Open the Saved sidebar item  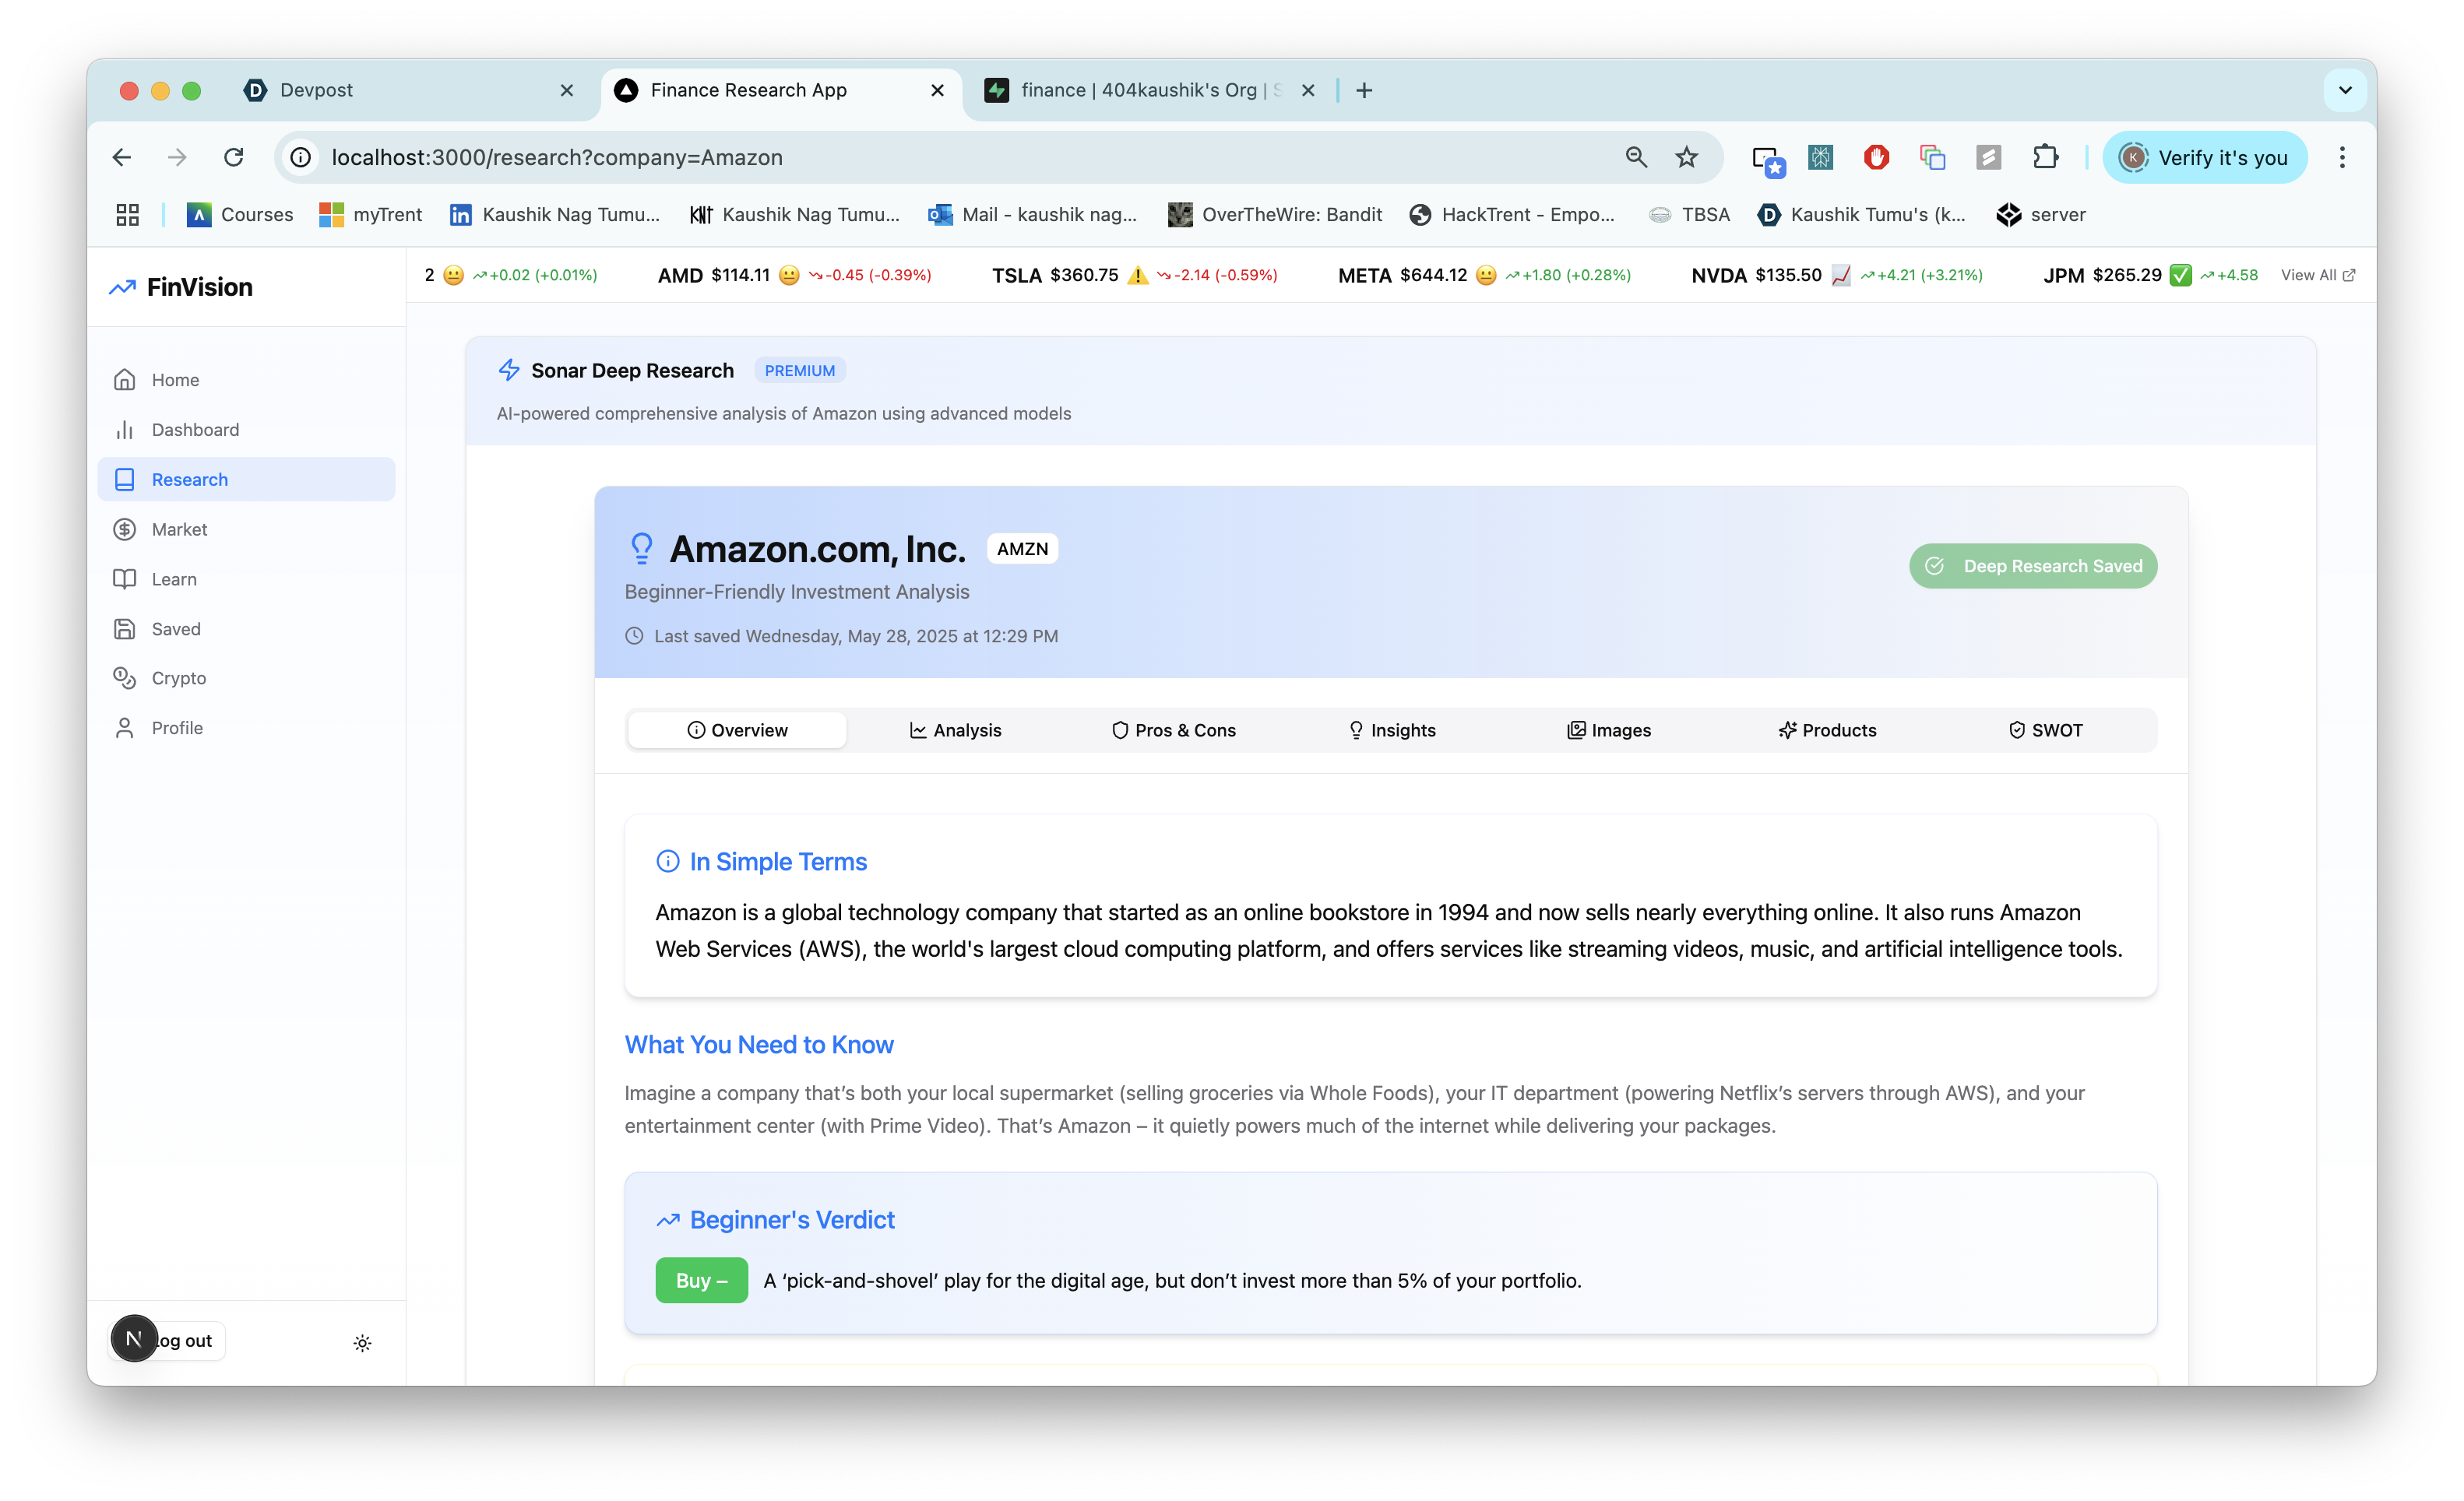click(175, 629)
